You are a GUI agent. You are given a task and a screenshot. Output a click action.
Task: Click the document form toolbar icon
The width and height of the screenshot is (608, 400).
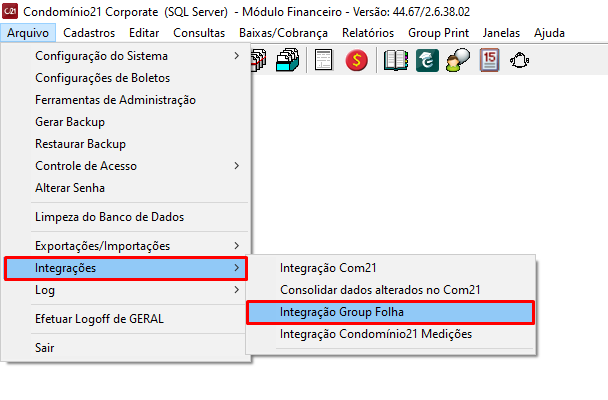pos(323,60)
